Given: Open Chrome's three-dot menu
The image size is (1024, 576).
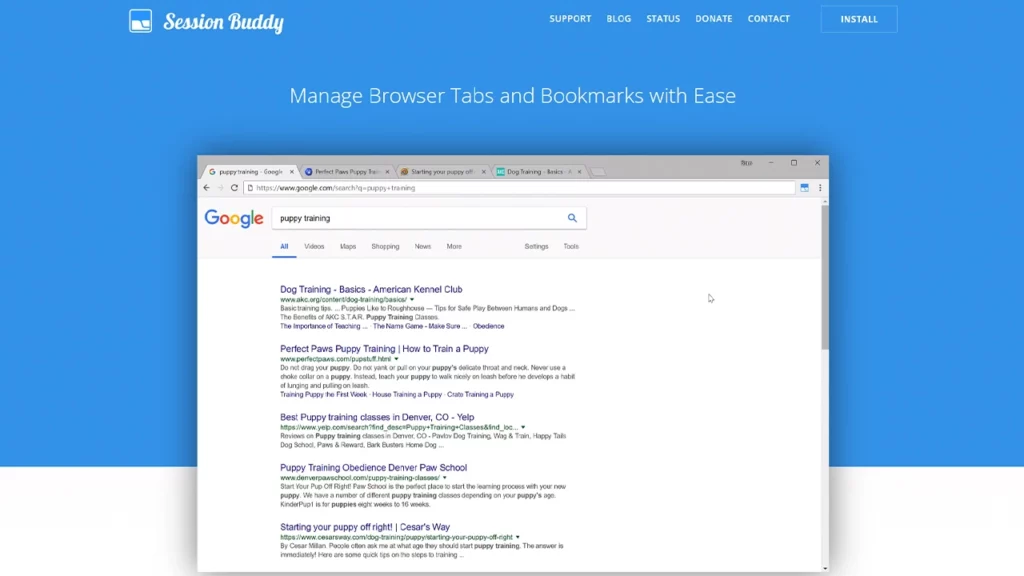Looking at the screenshot, I should click(820, 187).
